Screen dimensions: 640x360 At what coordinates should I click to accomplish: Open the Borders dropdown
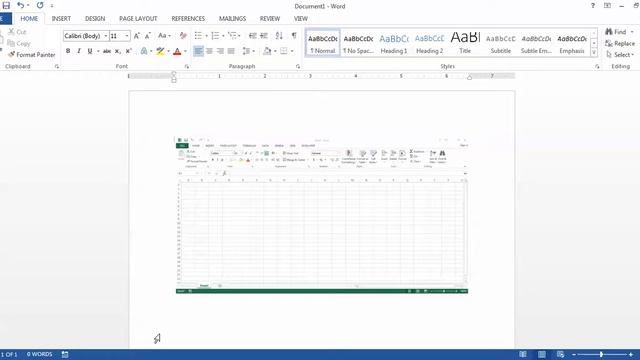click(292, 51)
